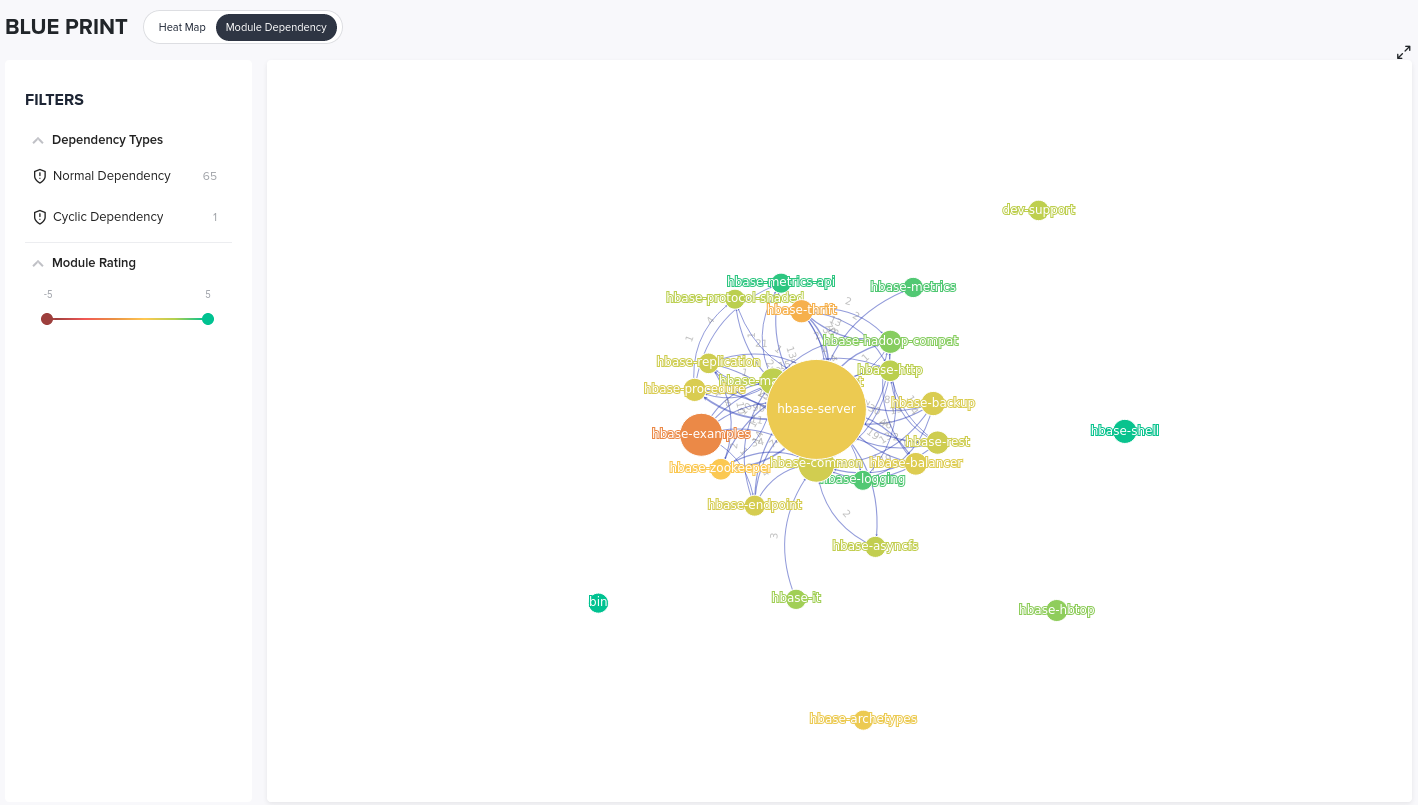Select the green hbase-shell node

[x=1125, y=431]
